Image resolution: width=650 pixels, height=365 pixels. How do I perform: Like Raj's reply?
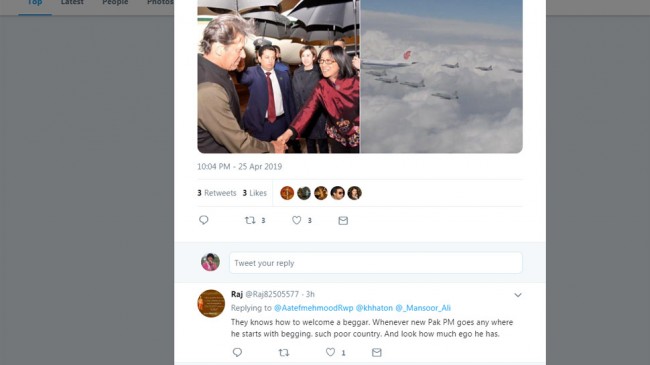pyautogui.click(x=330, y=352)
